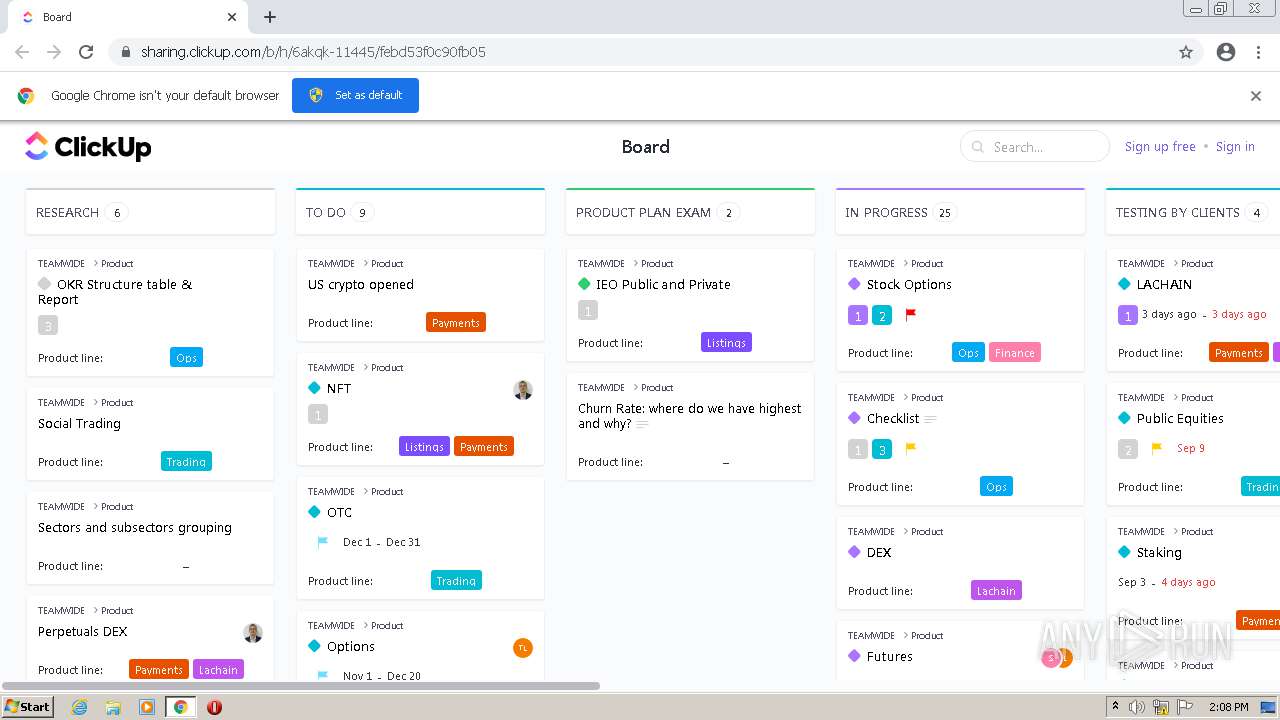Image resolution: width=1280 pixels, height=720 pixels.
Task: Click the subtask count badge on OKR Structure table
Action: tap(48, 325)
